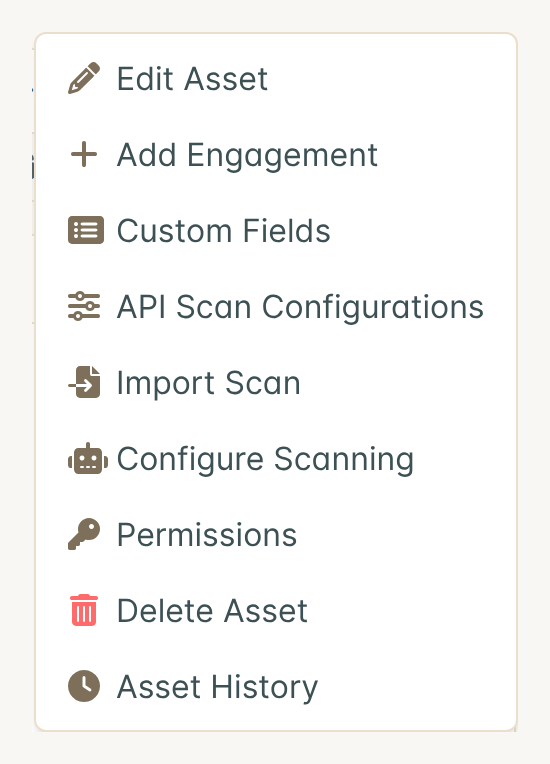
Task: Click the word Configurations in the API entry
Action: [373, 308]
